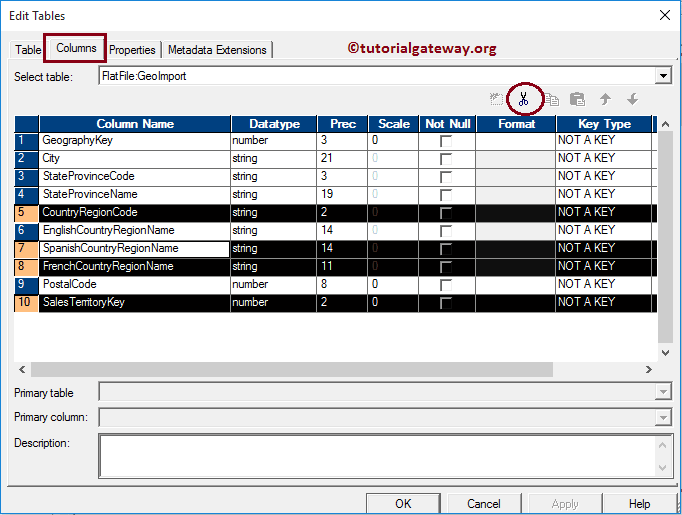This screenshot has width=682, height=515.
Task: Click the Help button
Action: [639, 503]
